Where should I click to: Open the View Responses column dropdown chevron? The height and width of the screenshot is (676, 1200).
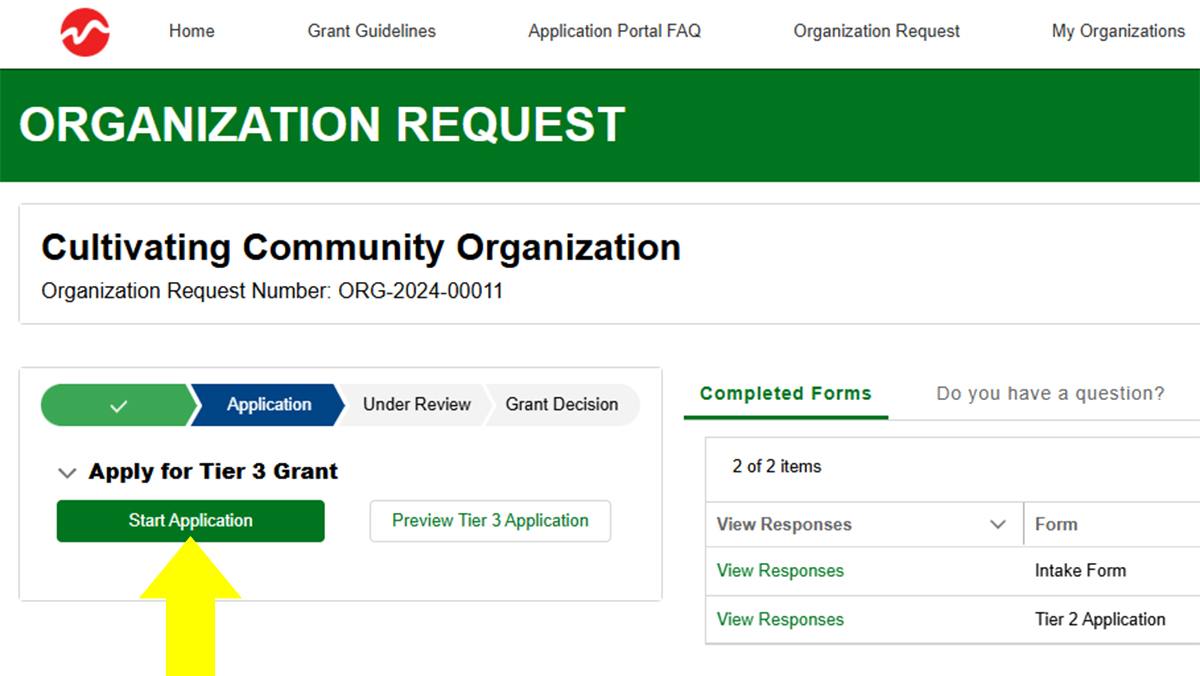[x=998, y=525]
